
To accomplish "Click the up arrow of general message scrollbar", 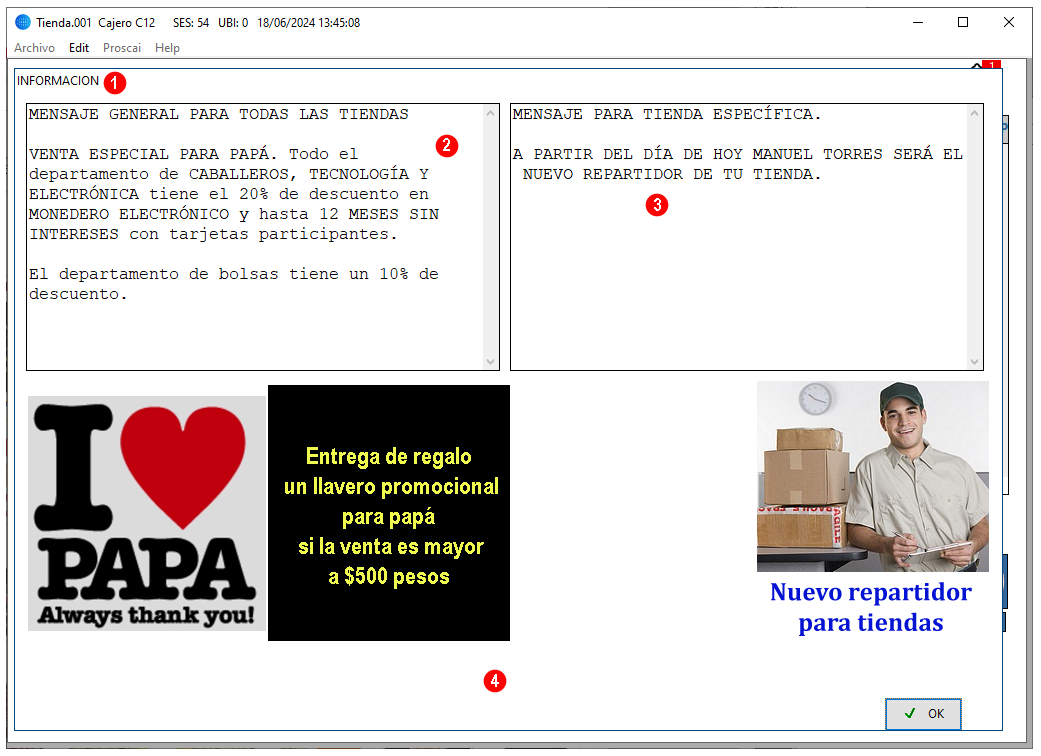I will 491,113.
